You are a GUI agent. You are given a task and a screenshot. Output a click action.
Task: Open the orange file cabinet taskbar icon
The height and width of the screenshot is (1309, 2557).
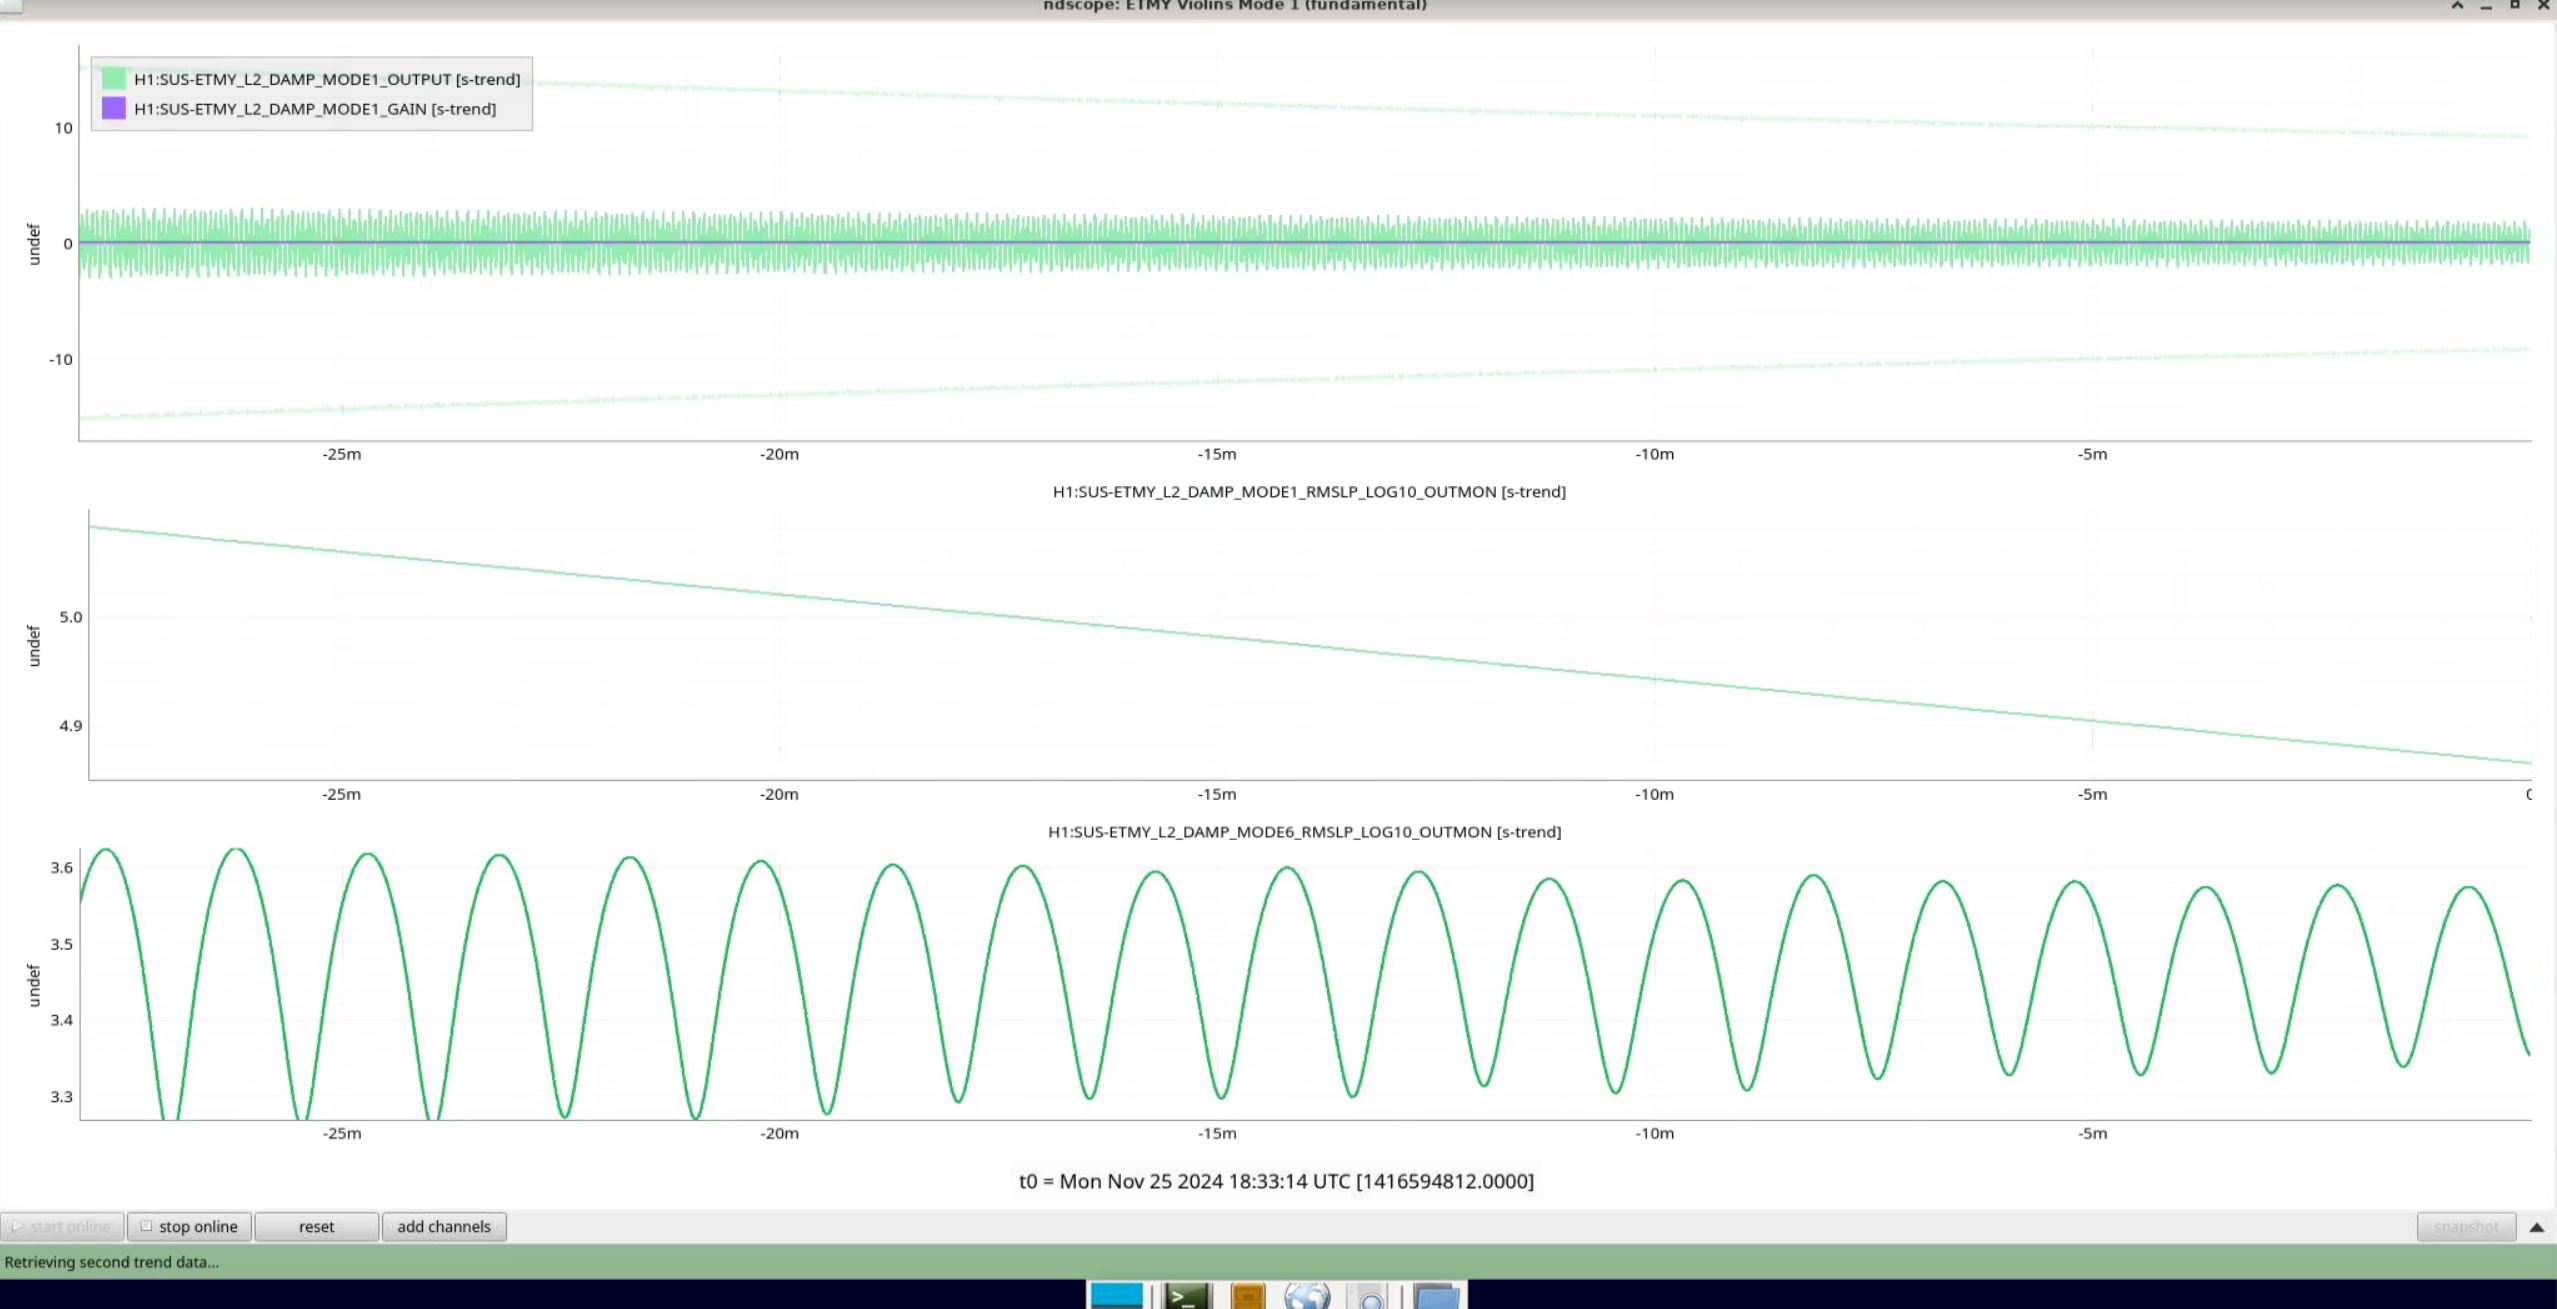1248,1296
